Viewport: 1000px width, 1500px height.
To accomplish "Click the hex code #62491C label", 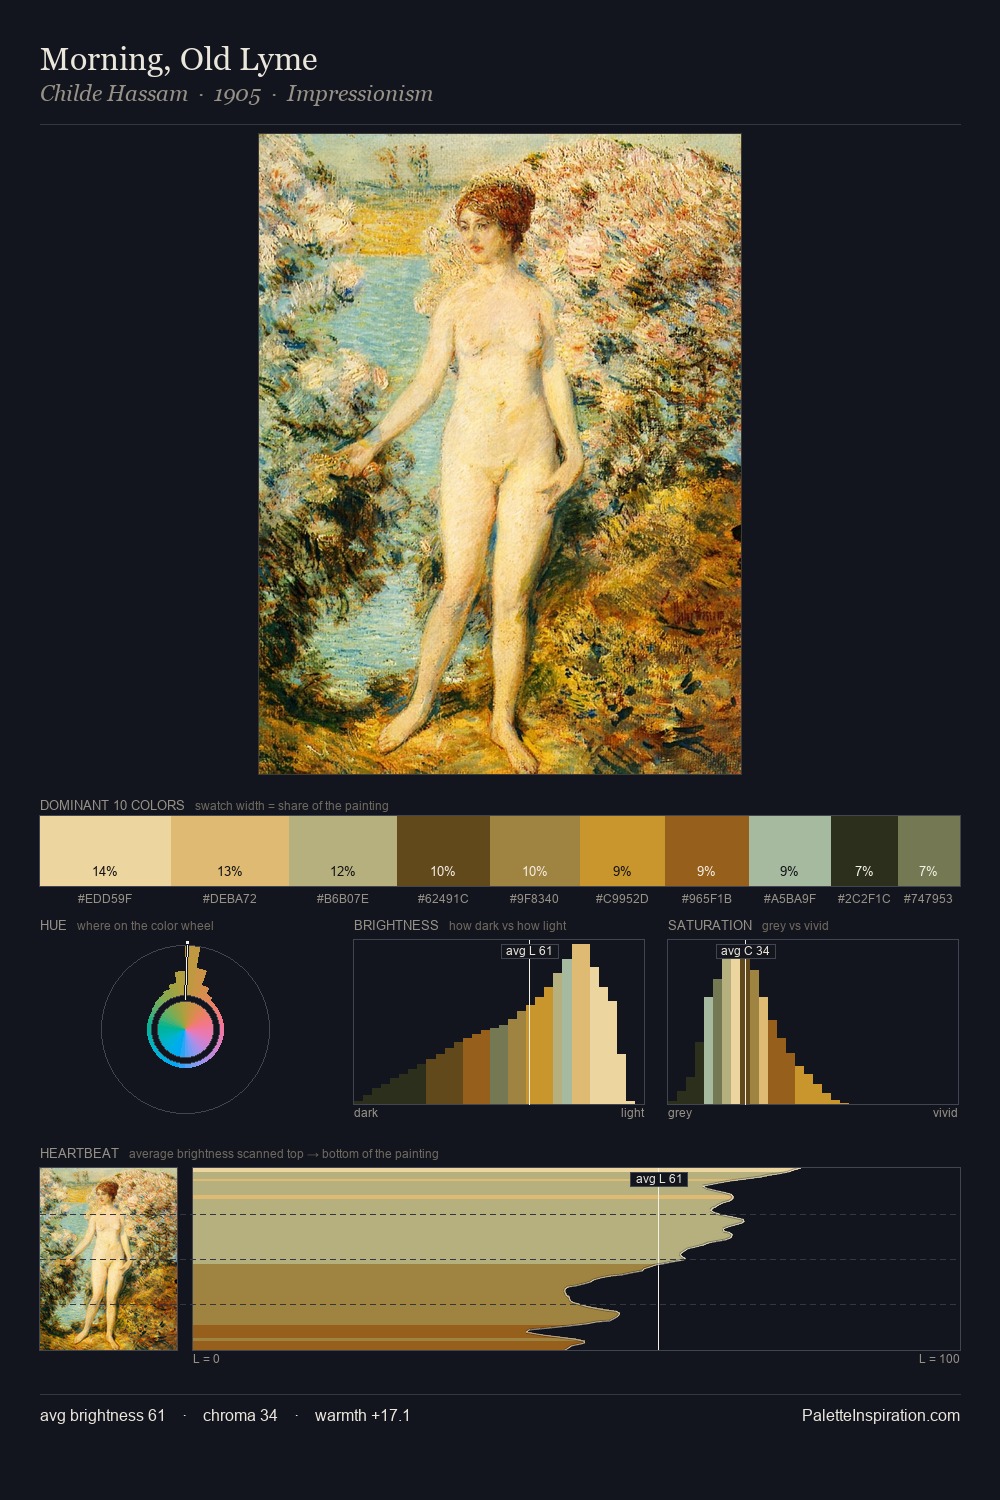I will [443, 899].
